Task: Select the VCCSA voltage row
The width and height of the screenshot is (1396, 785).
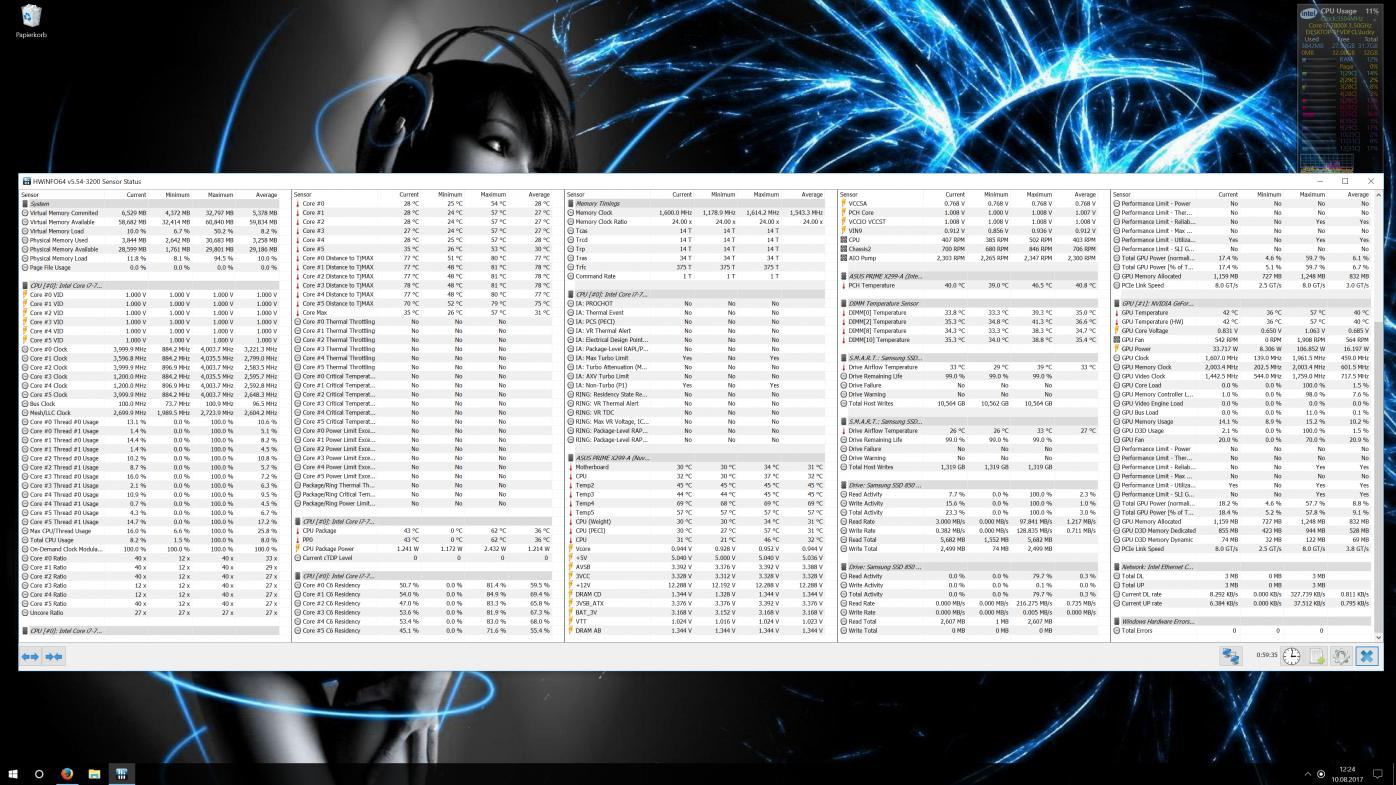Action: [968, 204]
